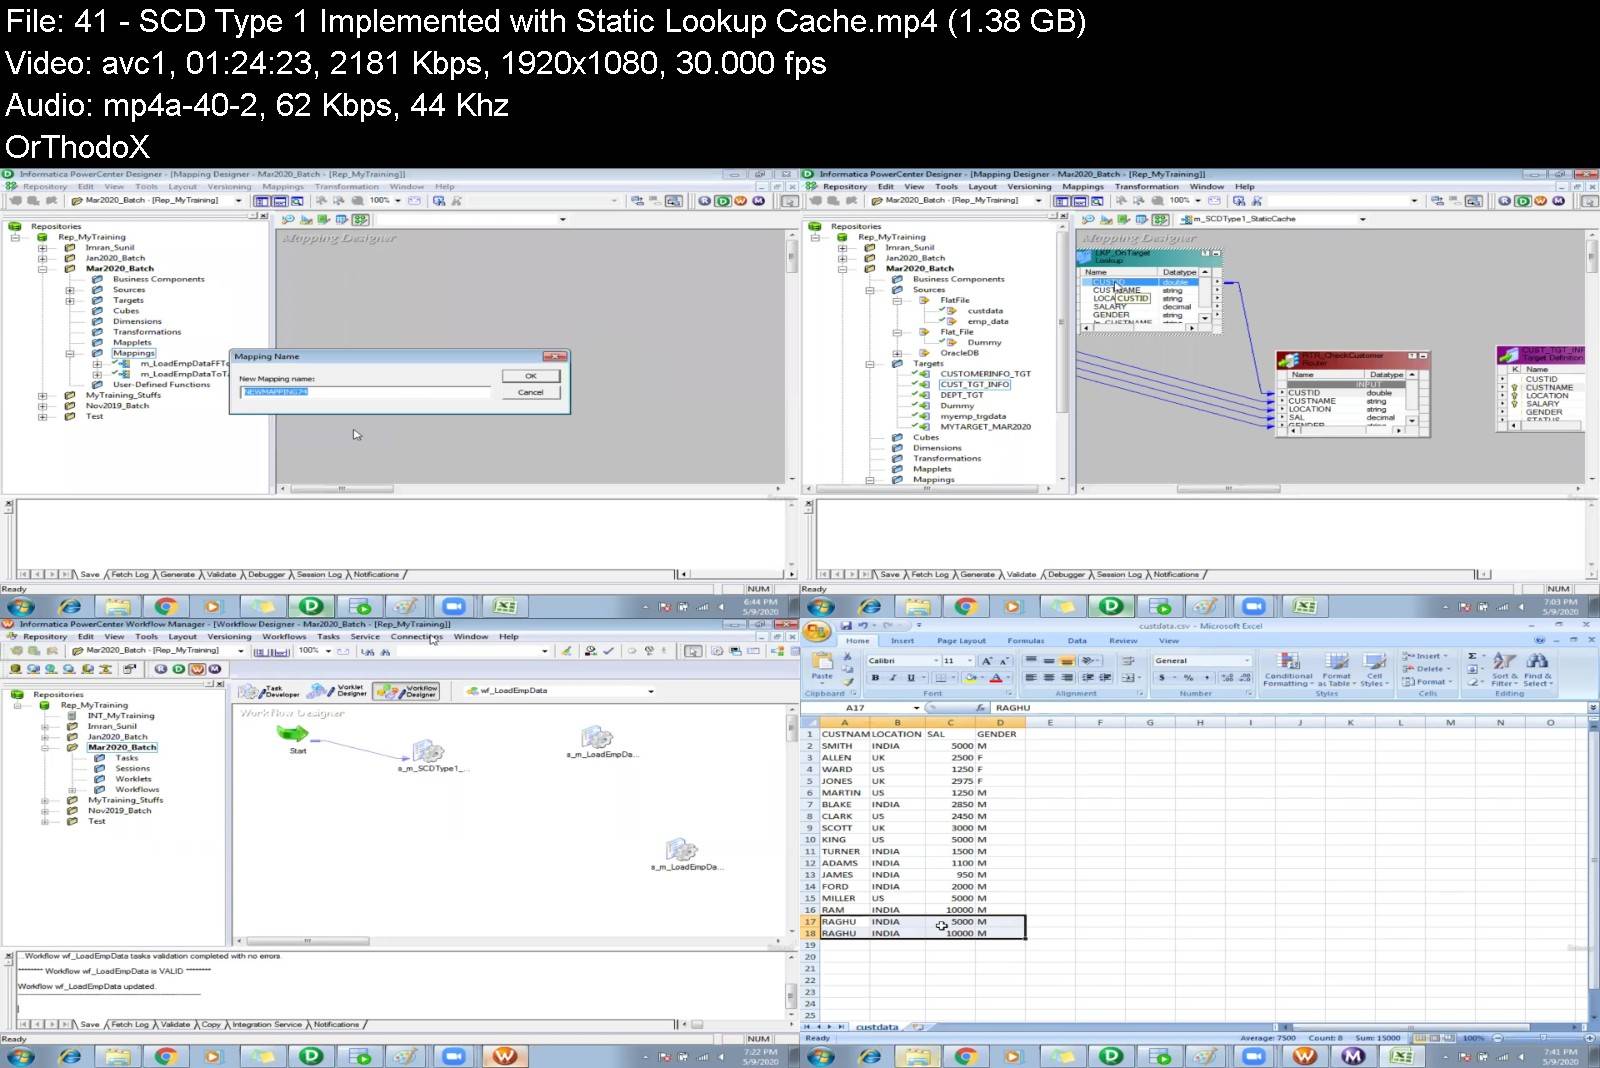The width and height of the screenshot is (1600, 1068).
Task: Open the Formulas tab in Excel ribbon
Action: pos(1025,641)
